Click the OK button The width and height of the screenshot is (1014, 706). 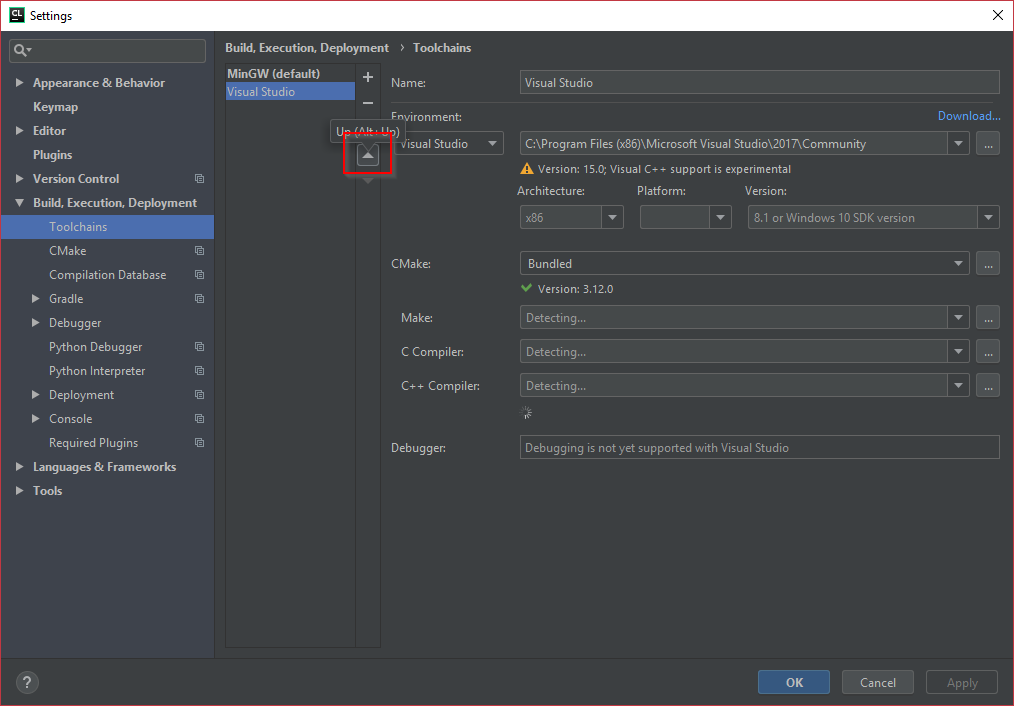pos(793,682)
